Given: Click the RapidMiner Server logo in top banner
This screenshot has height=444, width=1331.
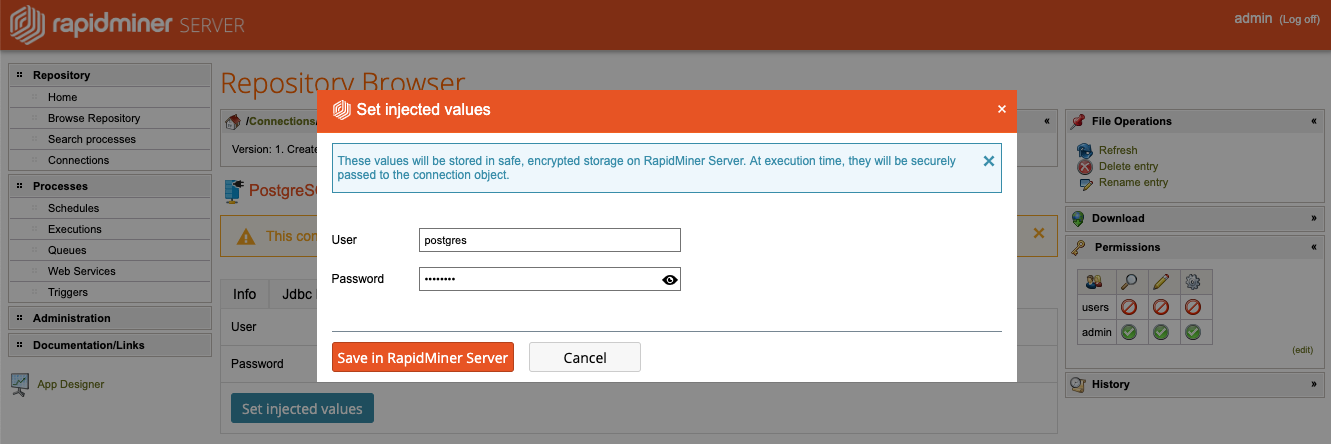Looking at the screenshot, I should pos(127,24).
